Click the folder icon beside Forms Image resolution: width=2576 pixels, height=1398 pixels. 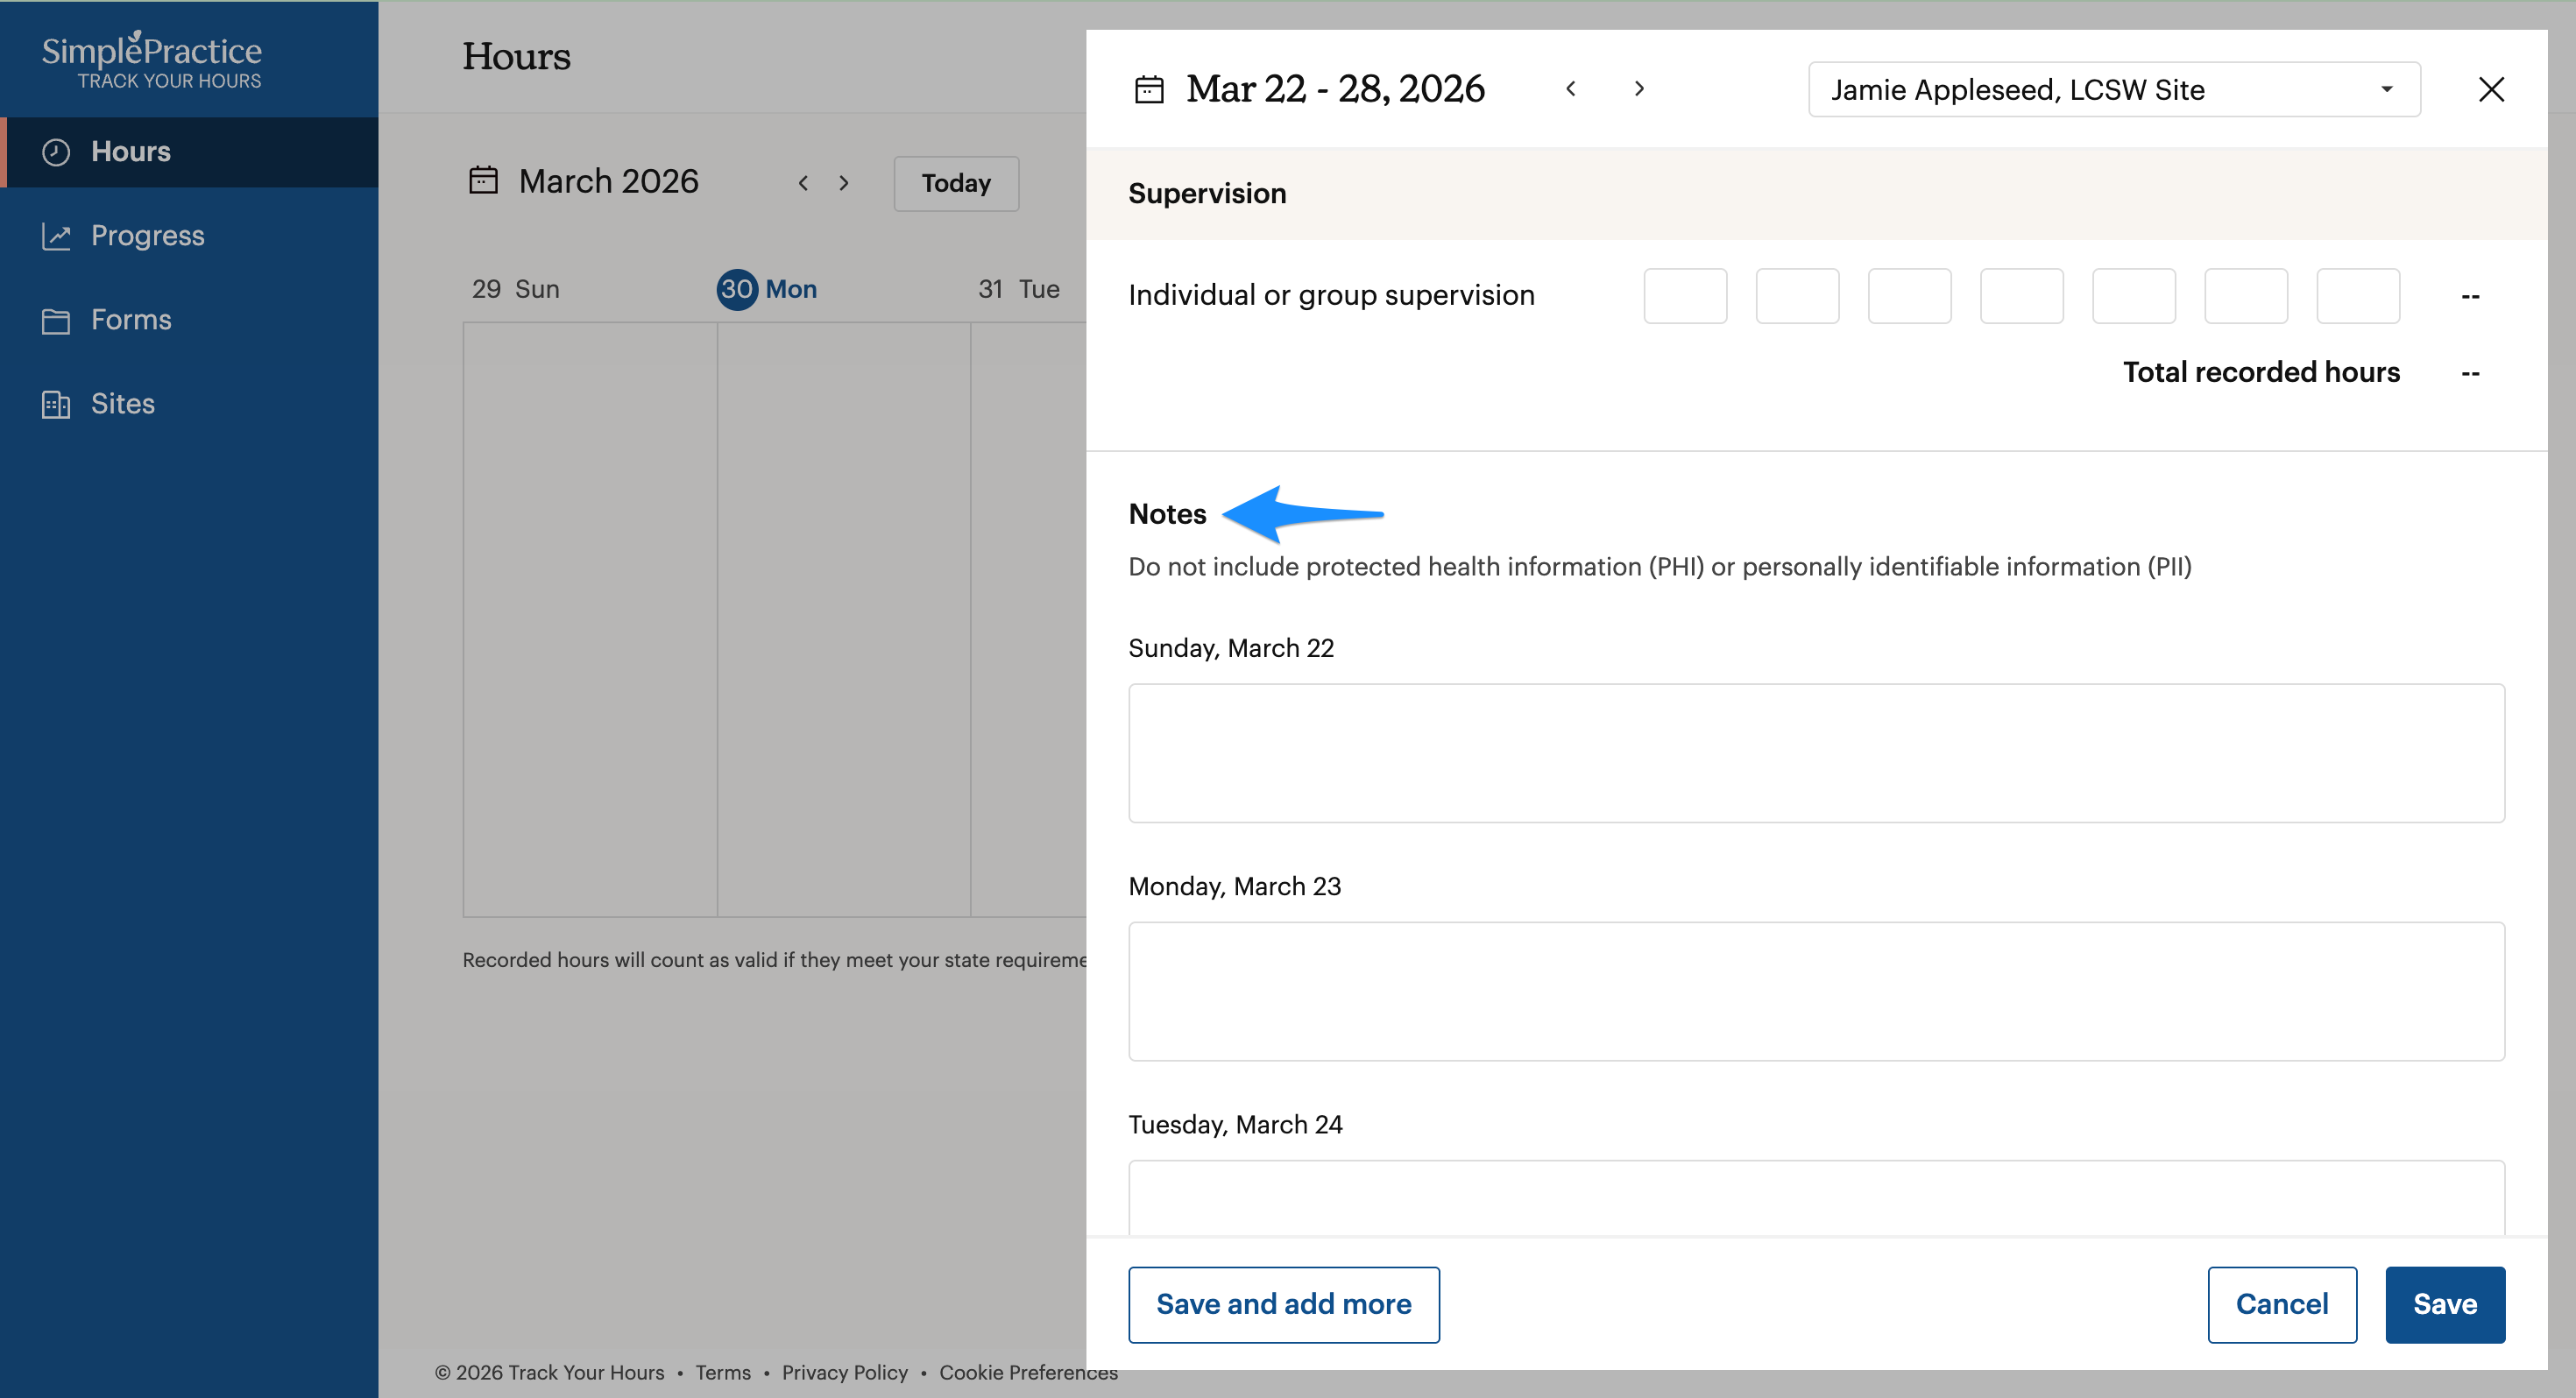[x=56, y=320]
